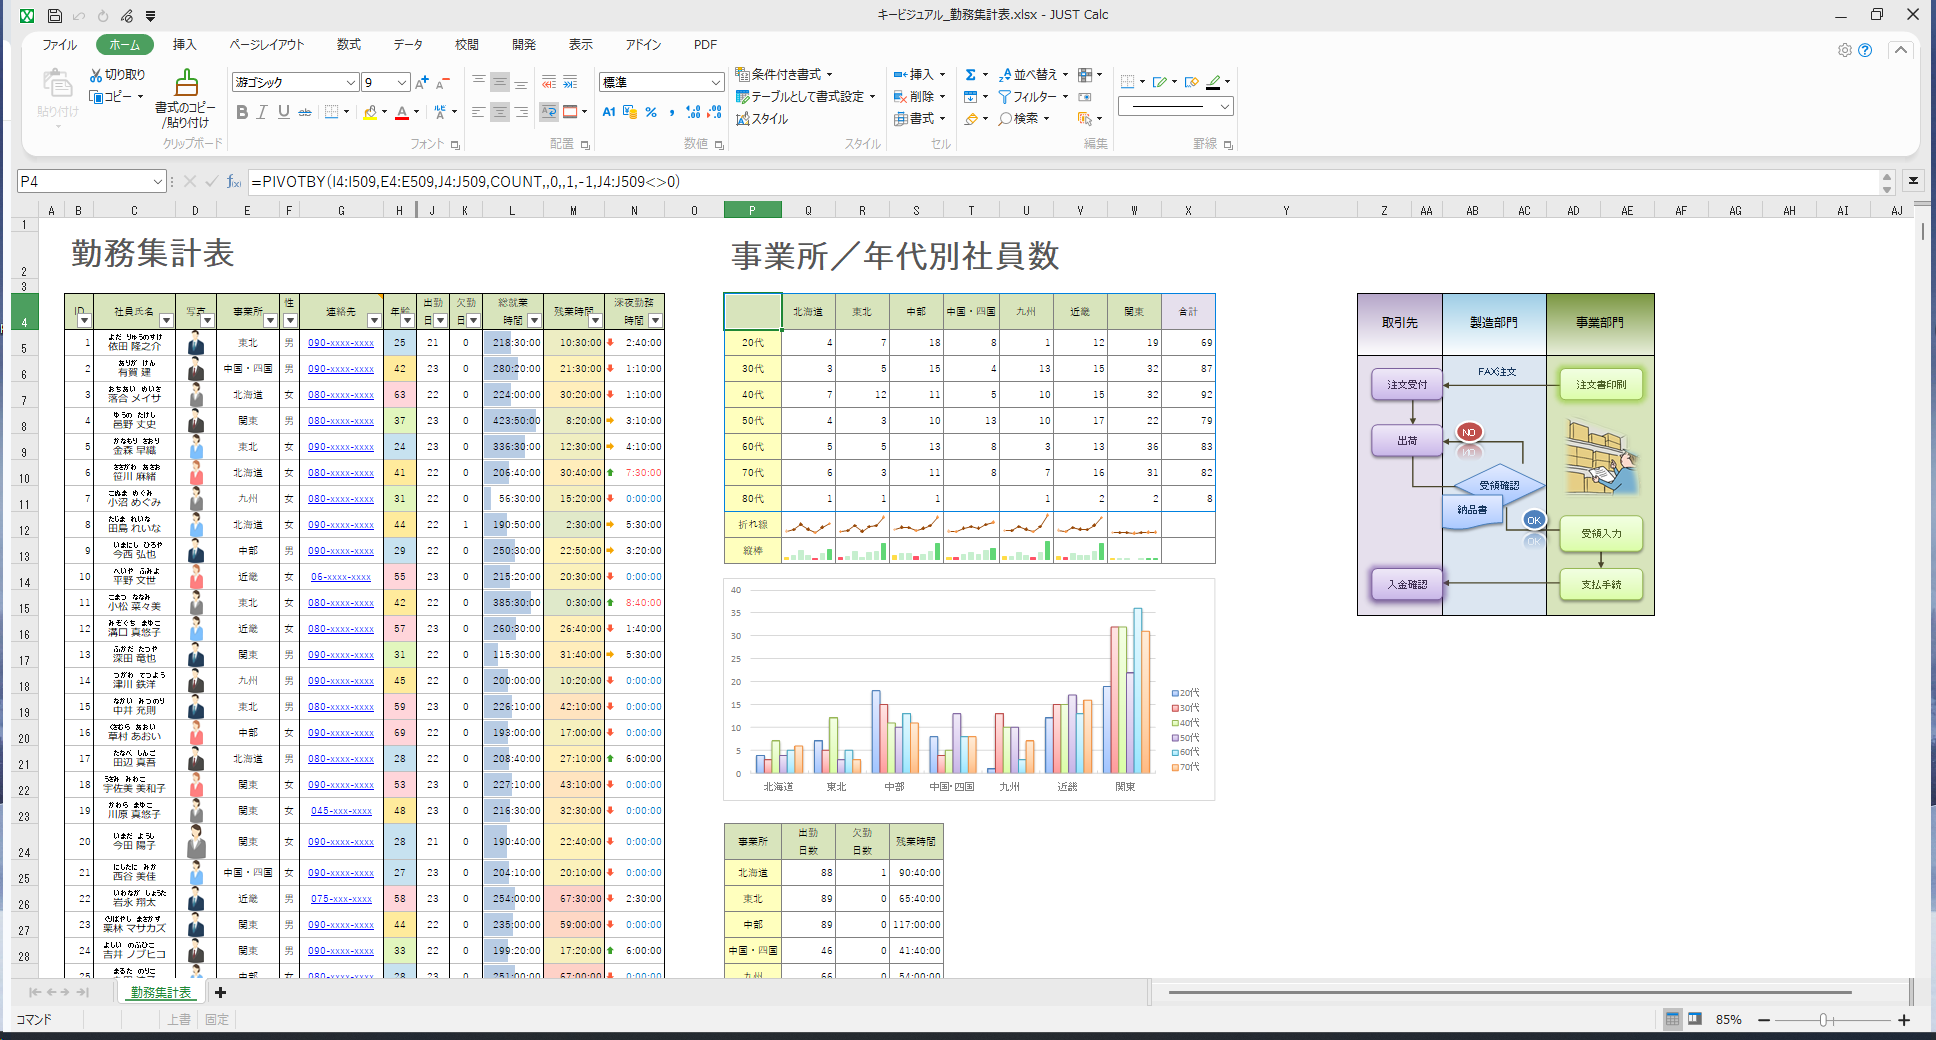Open the 数式 ribbon tab
The width and height of the screenshot is (1936, 1040).
(x=348, y=45)
